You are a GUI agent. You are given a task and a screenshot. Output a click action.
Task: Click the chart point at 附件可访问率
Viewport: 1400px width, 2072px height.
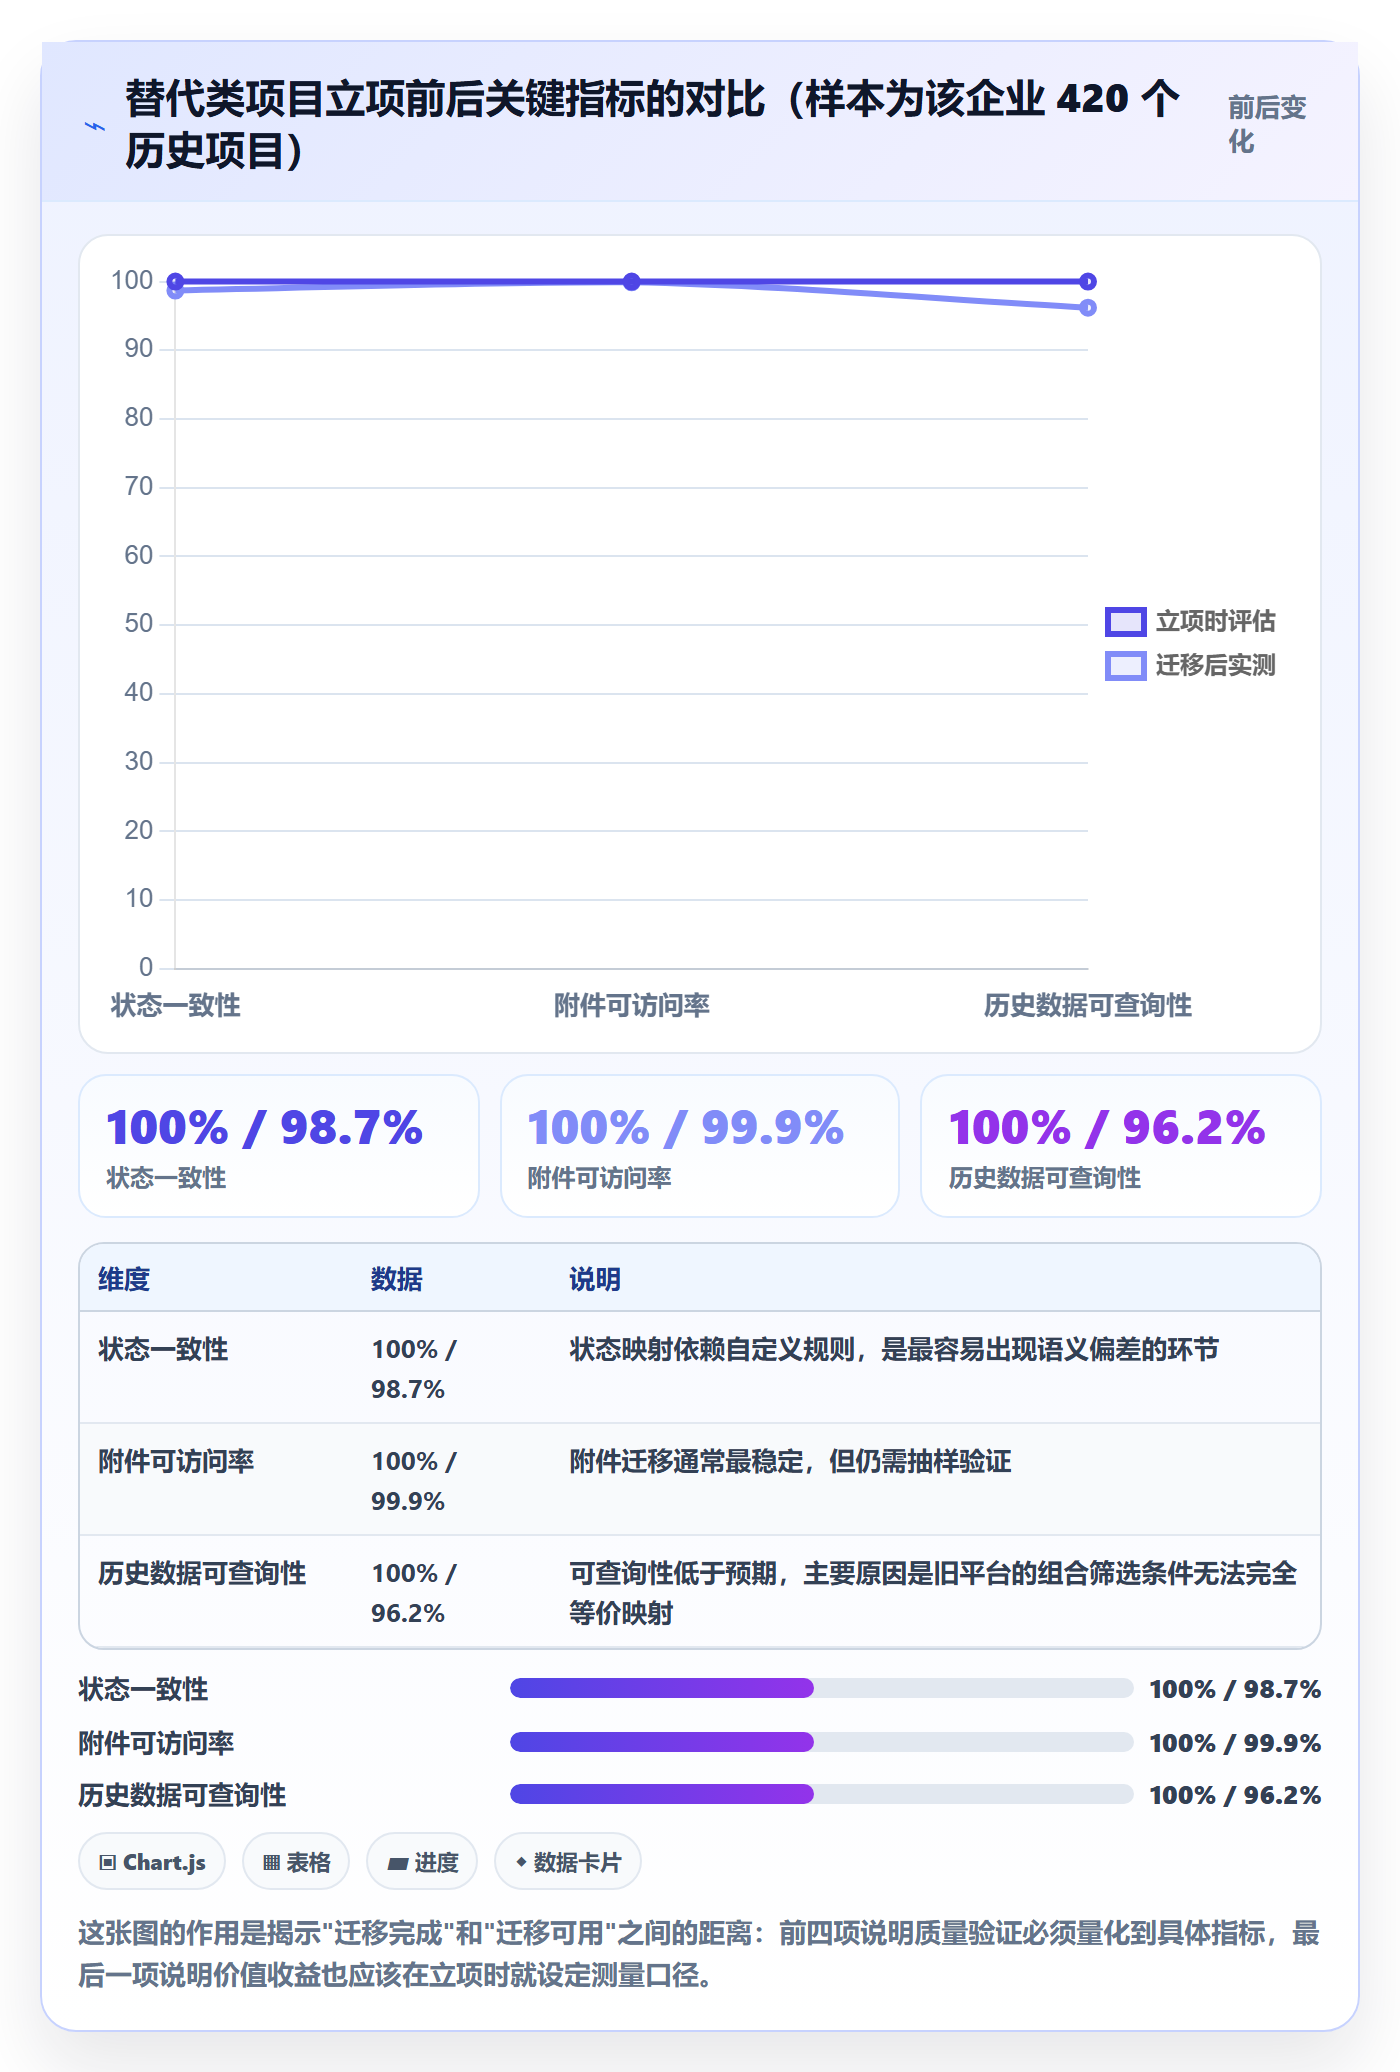coord(632,282)
